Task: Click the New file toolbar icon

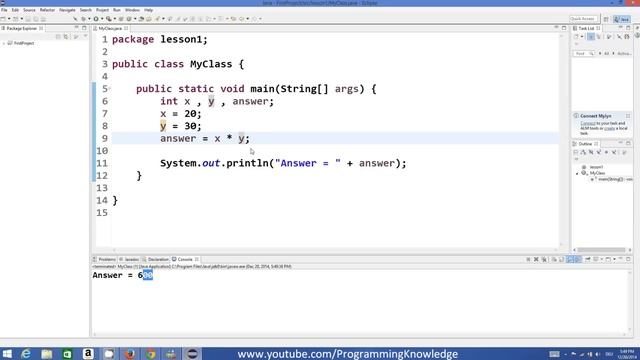Action: [3, 19]
